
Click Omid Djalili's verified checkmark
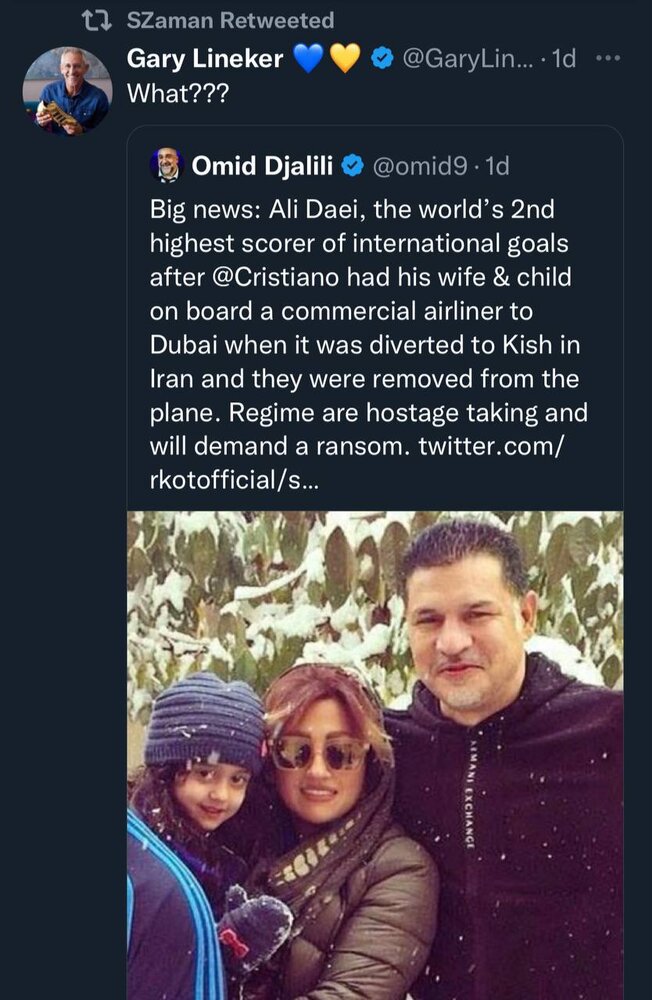coord(352,166)
